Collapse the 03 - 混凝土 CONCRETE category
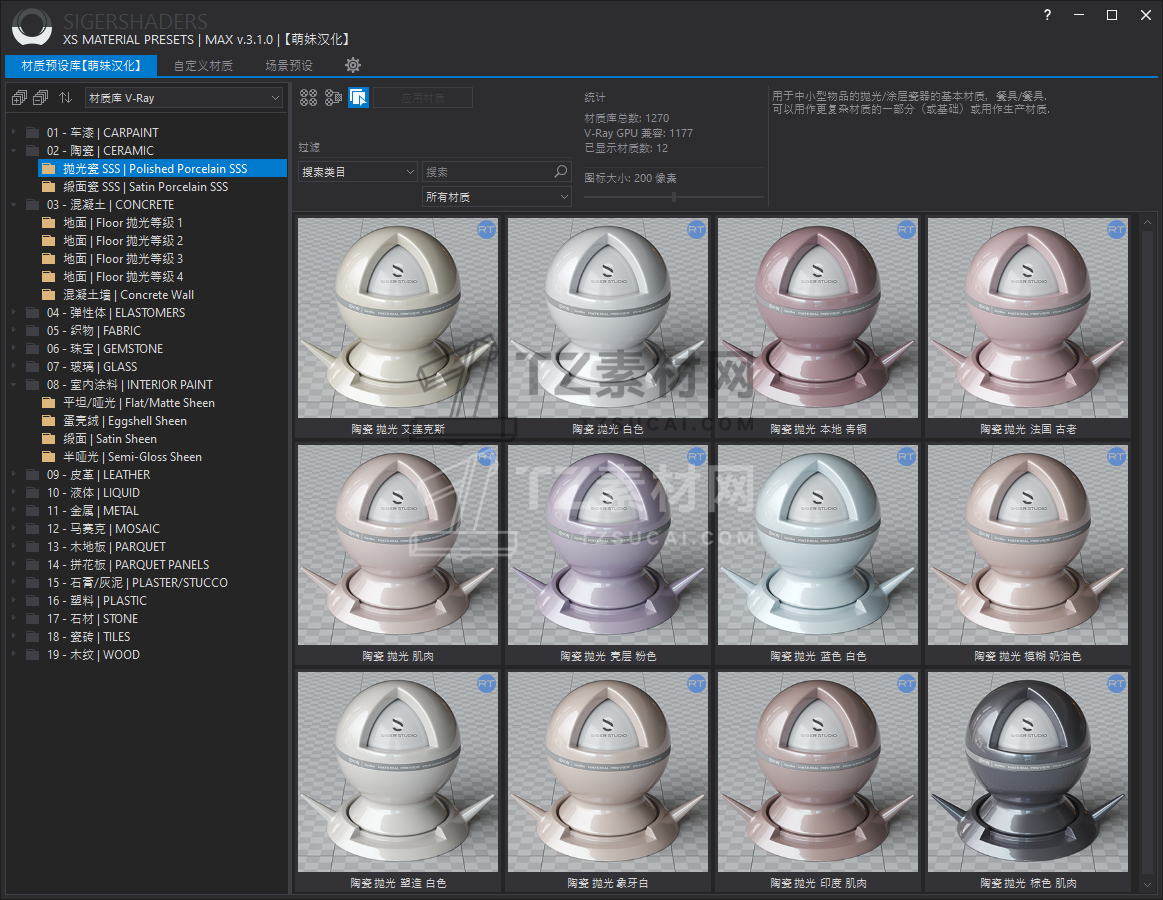 [13, 205]
